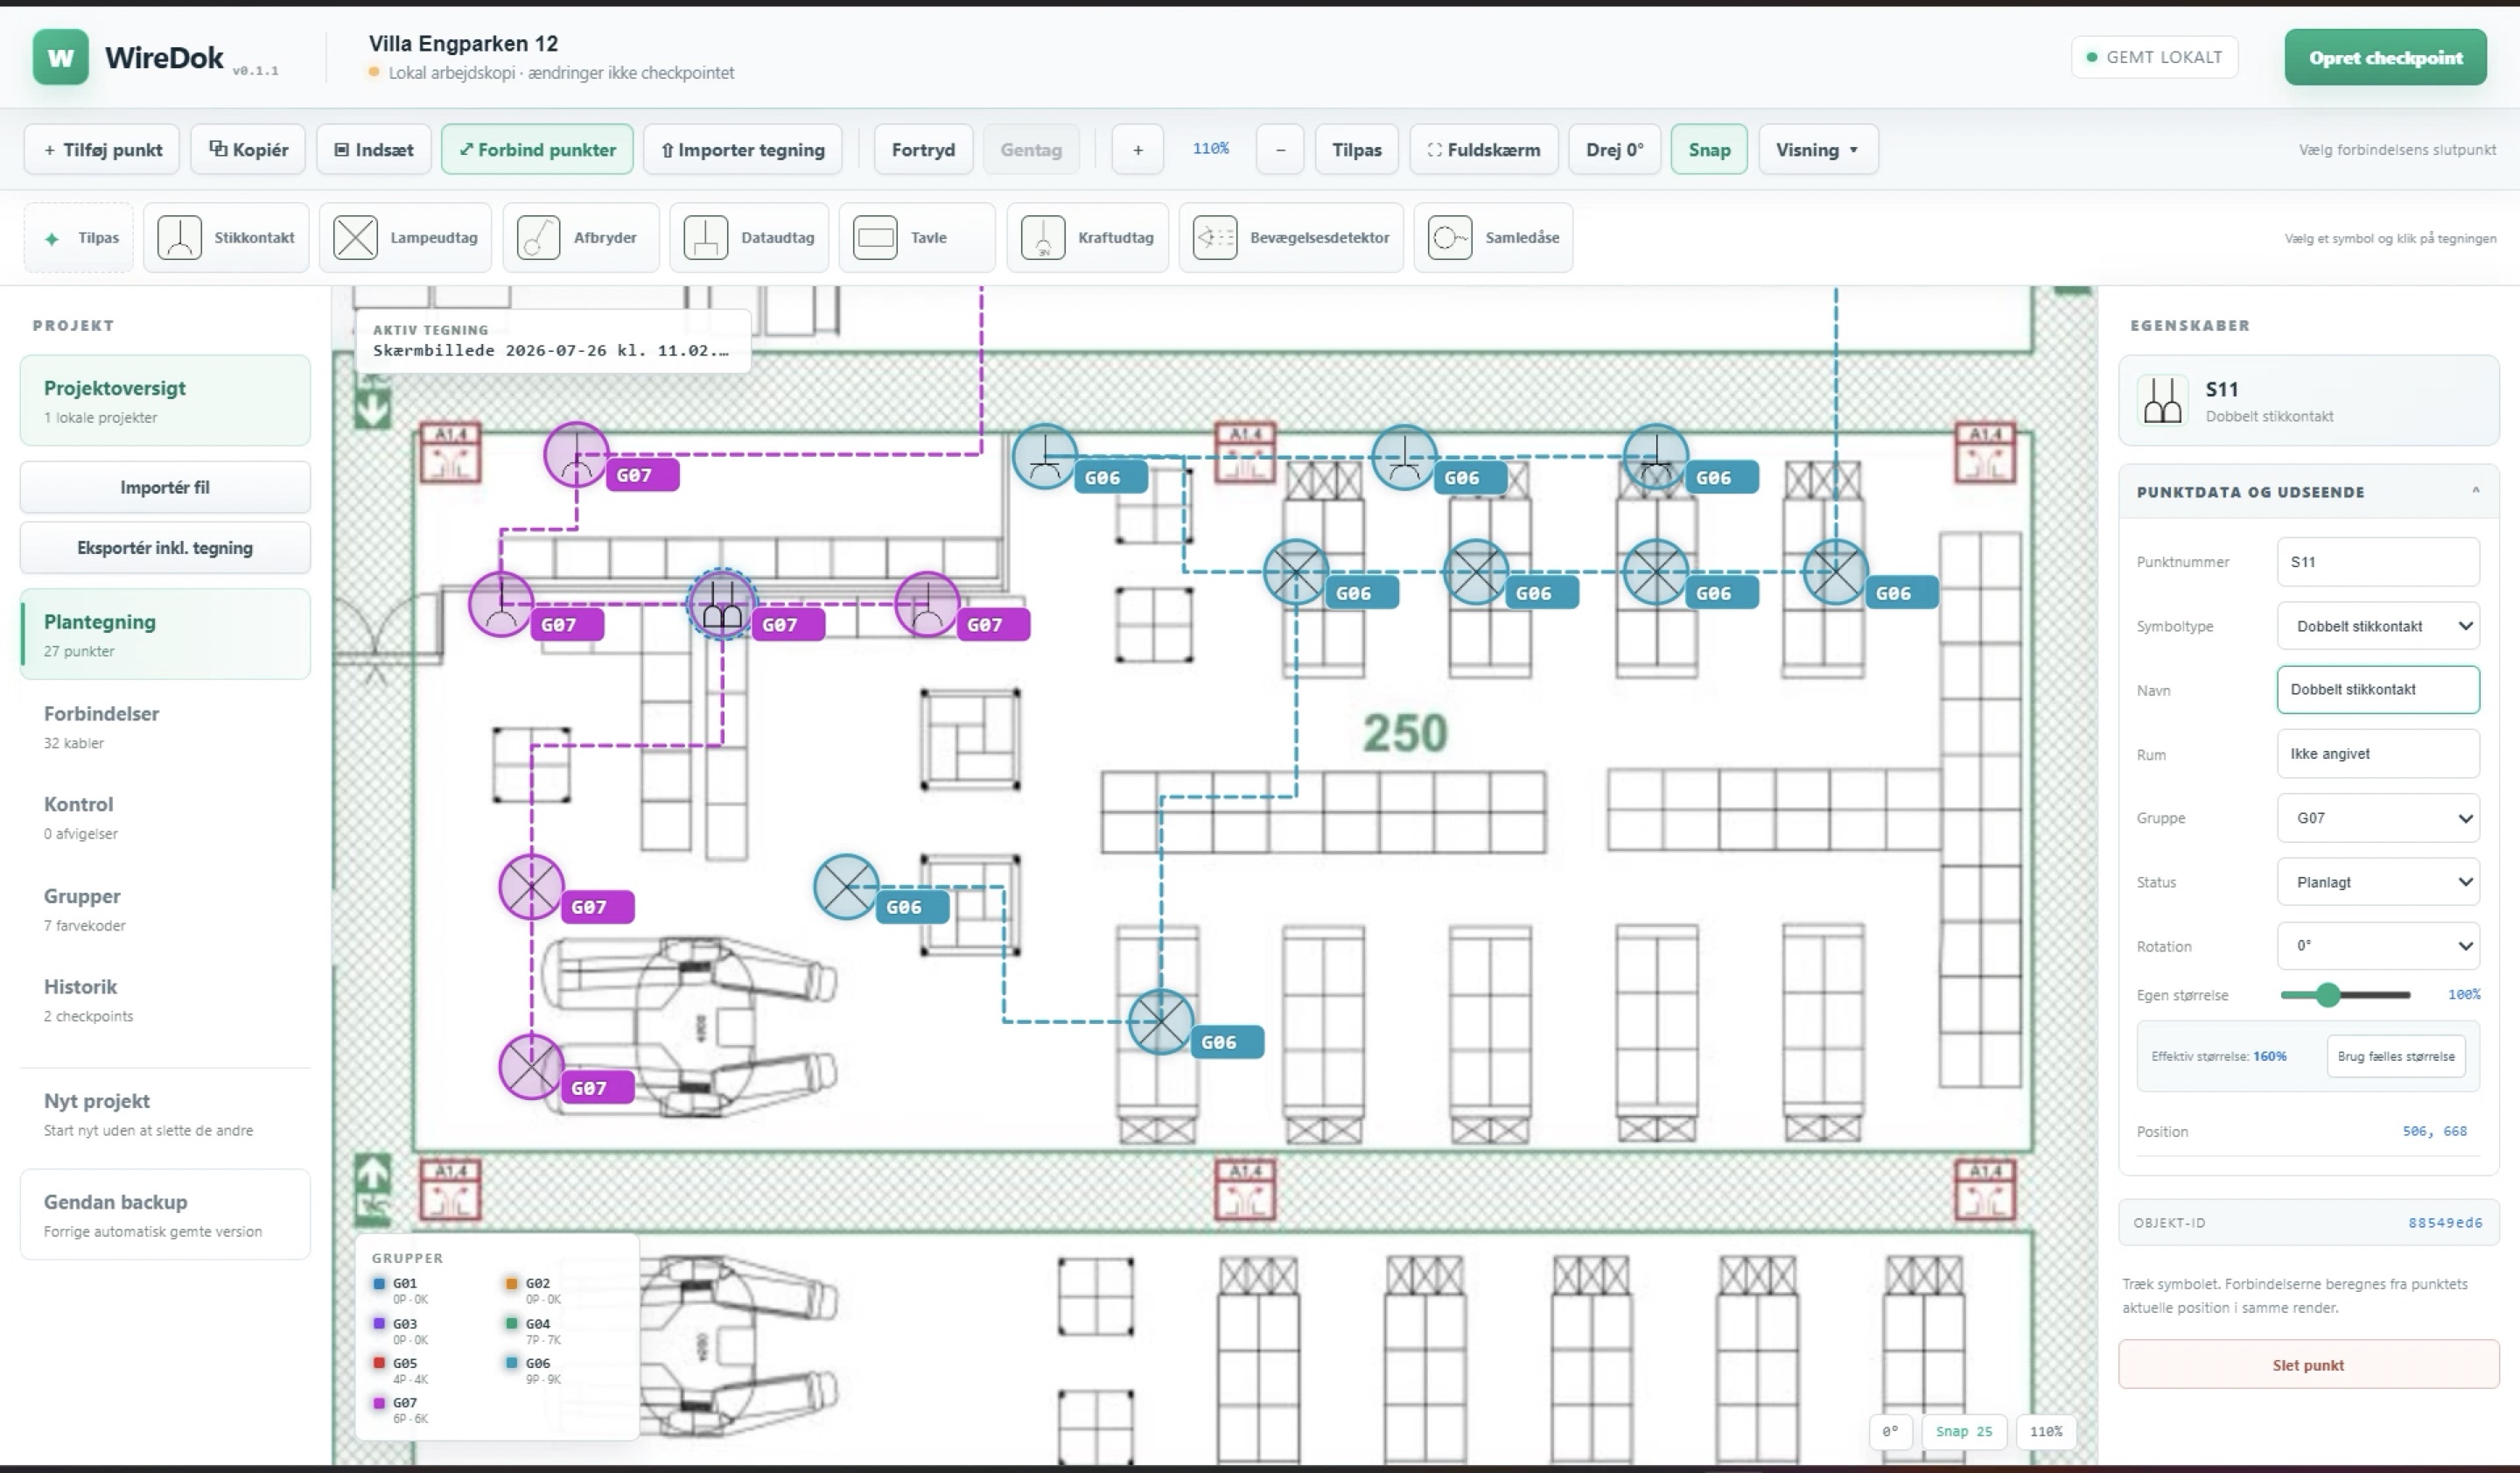Click the double socket icon in Egenskaber header
Viewport: 2520px width, 1473px height.
coord(2162,400)
